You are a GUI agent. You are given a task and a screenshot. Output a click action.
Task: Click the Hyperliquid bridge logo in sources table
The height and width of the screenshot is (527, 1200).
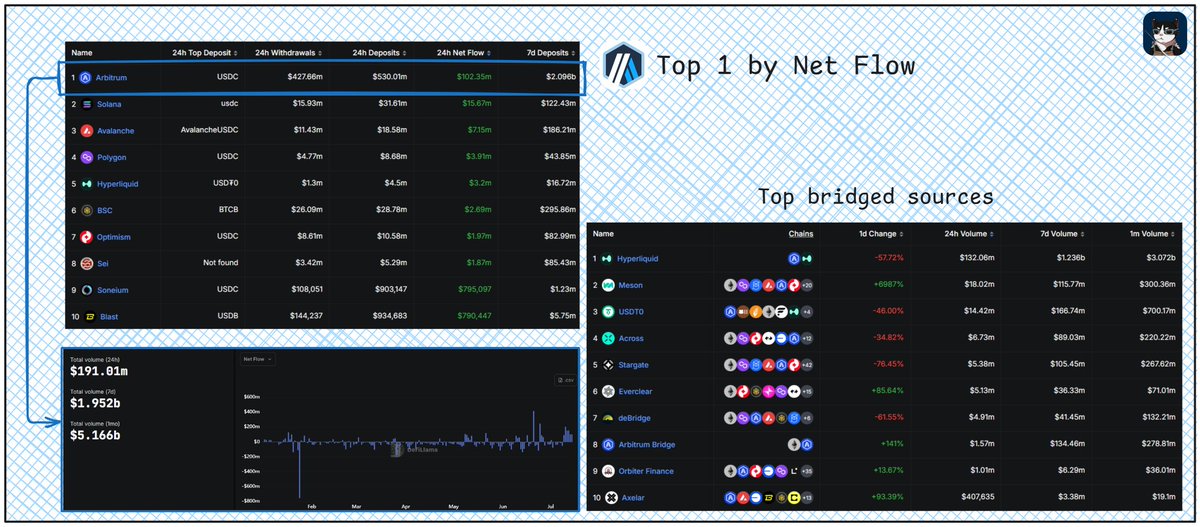(608, 259)
